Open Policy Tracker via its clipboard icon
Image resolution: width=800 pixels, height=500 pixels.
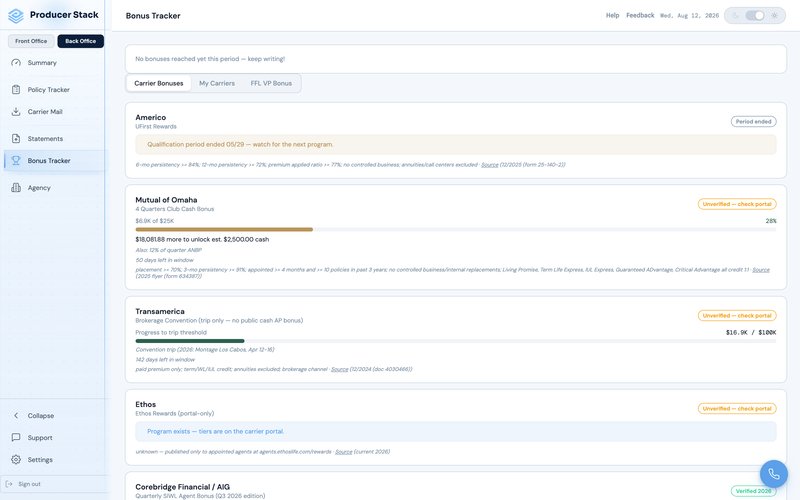(16, 89)
